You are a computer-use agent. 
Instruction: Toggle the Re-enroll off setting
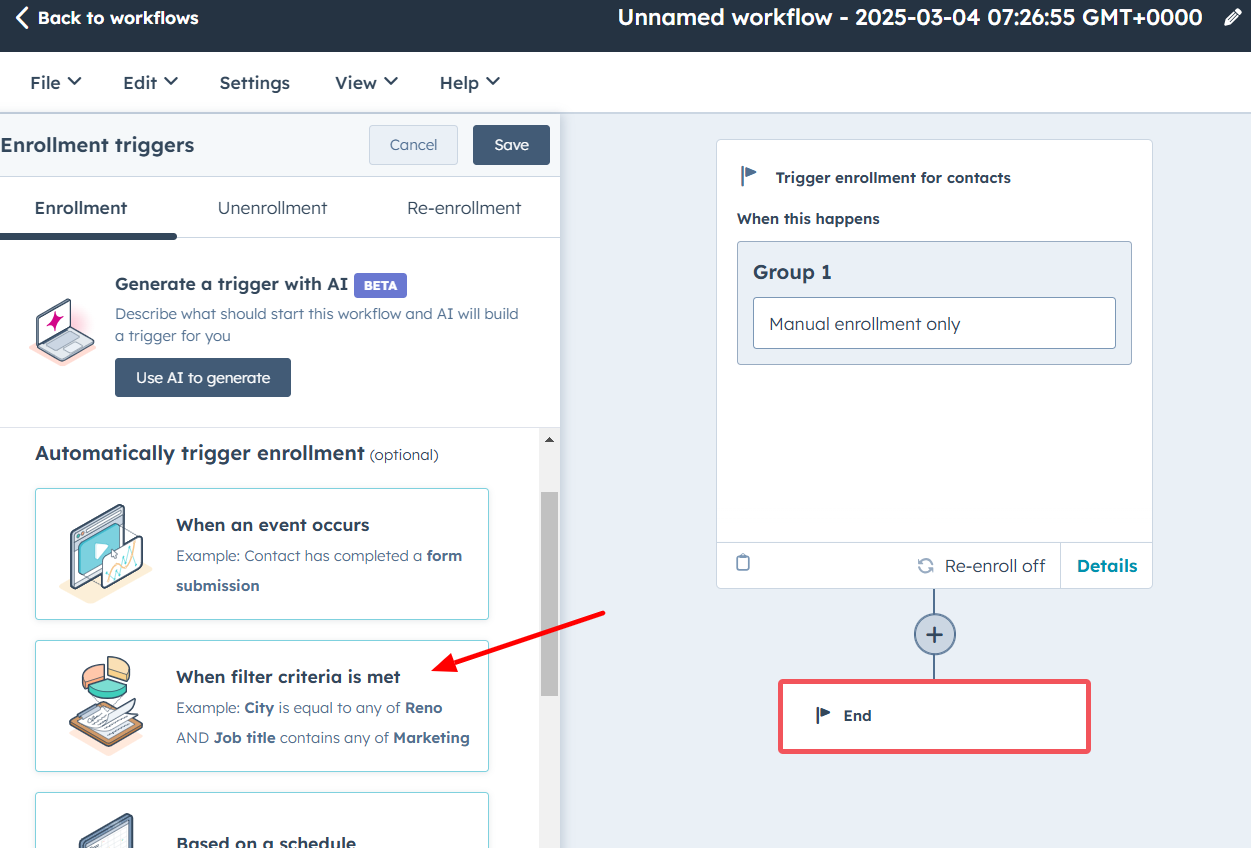[x=994, y=565]
